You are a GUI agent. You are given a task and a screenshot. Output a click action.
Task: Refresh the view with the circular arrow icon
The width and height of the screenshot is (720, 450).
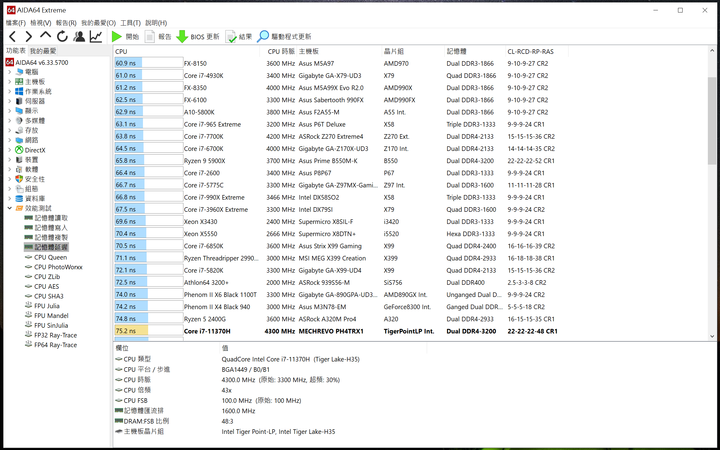tap(62, 36)
